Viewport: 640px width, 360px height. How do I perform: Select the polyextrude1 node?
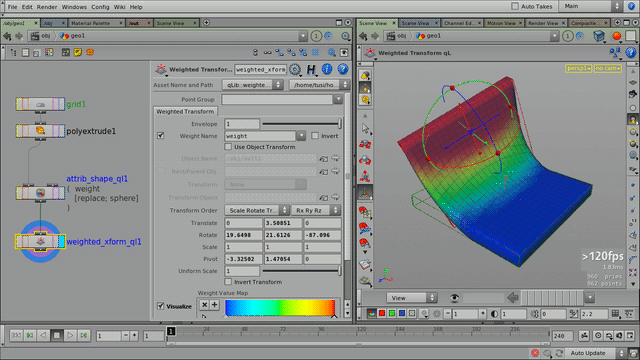[40, 131]
